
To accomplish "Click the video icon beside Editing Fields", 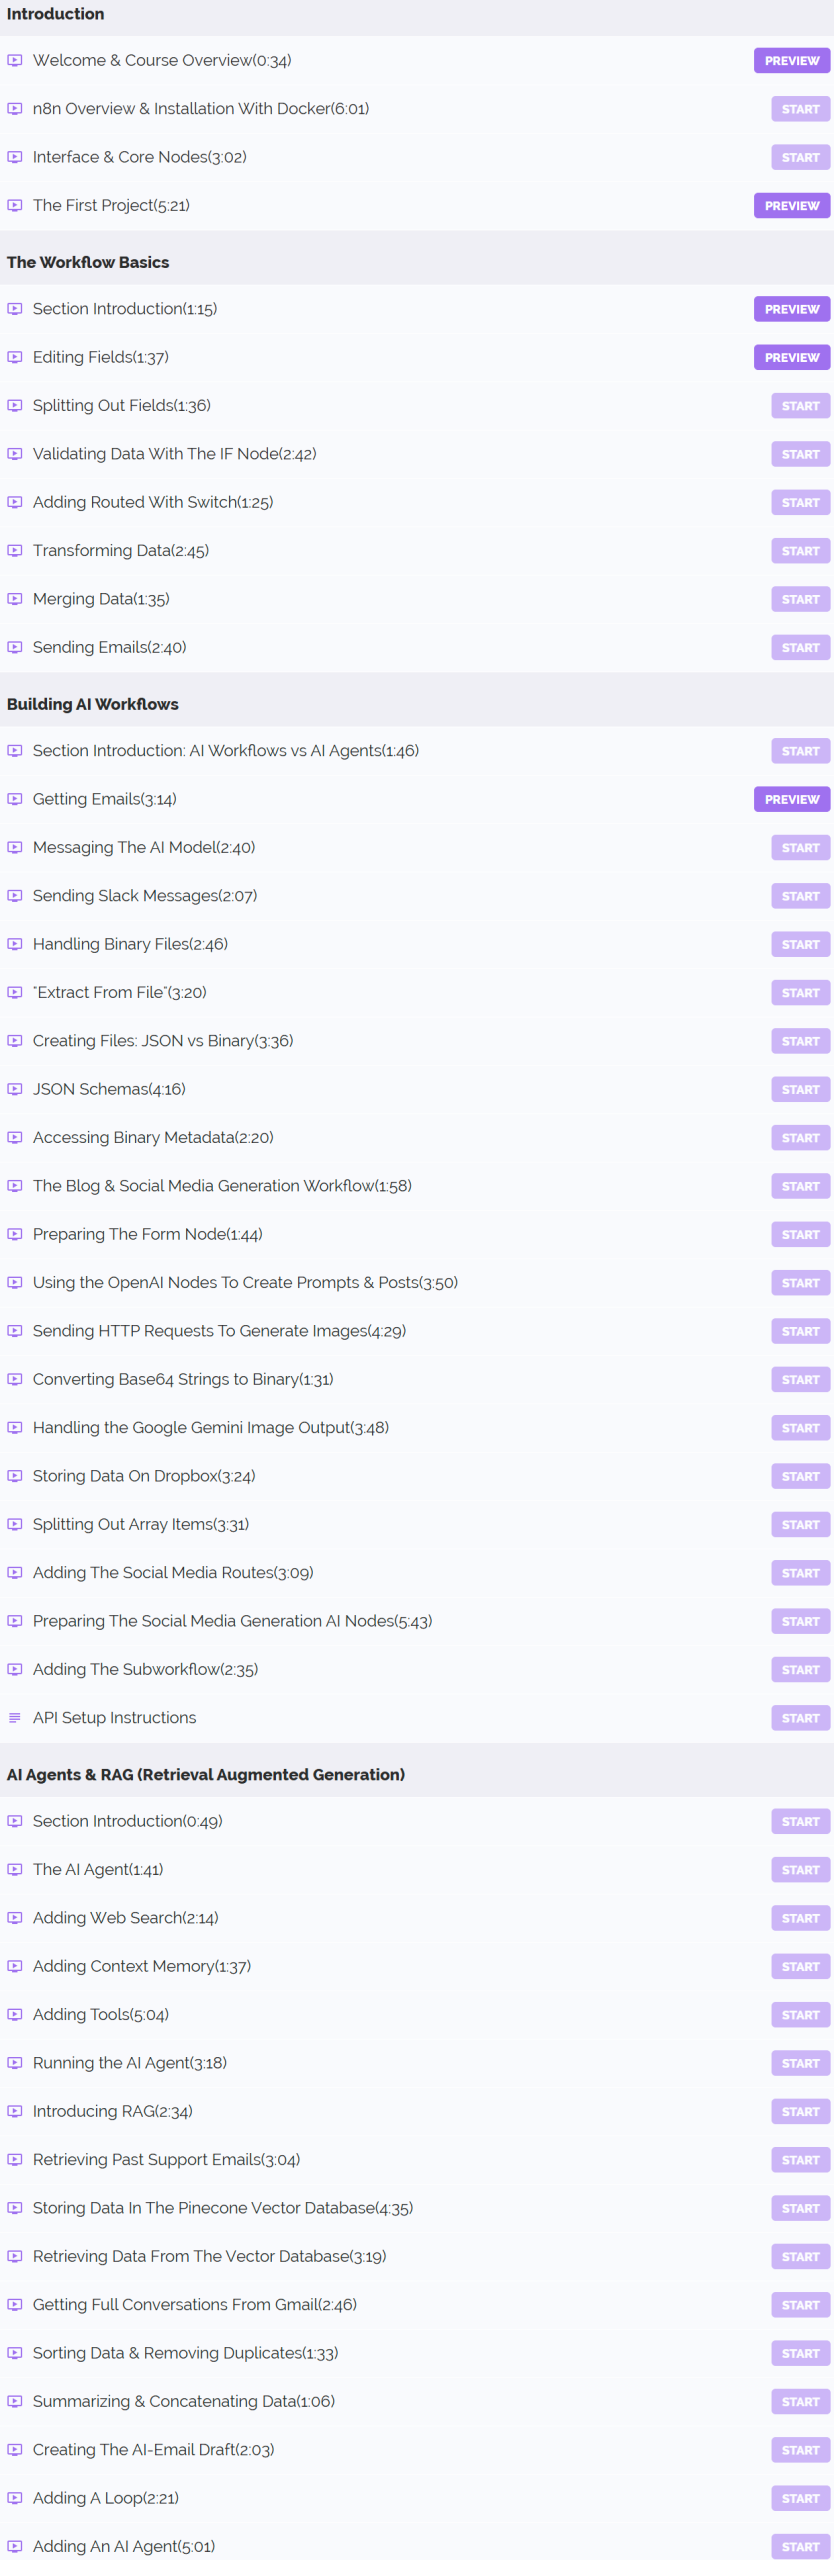I will 15,358.
